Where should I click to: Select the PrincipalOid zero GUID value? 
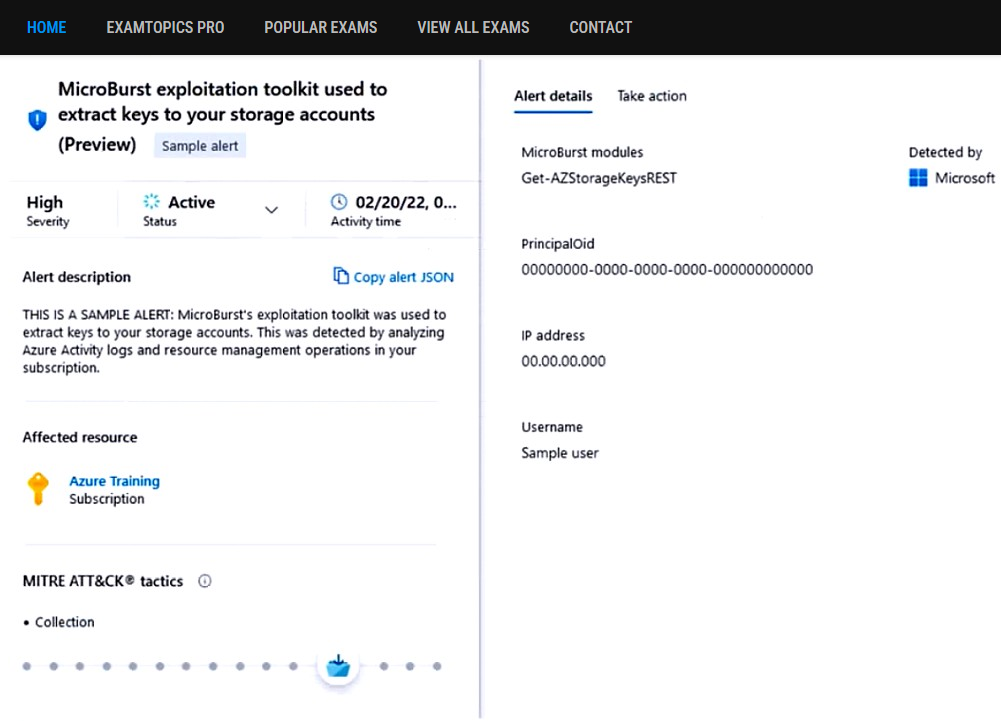click(x=667, y=269)
